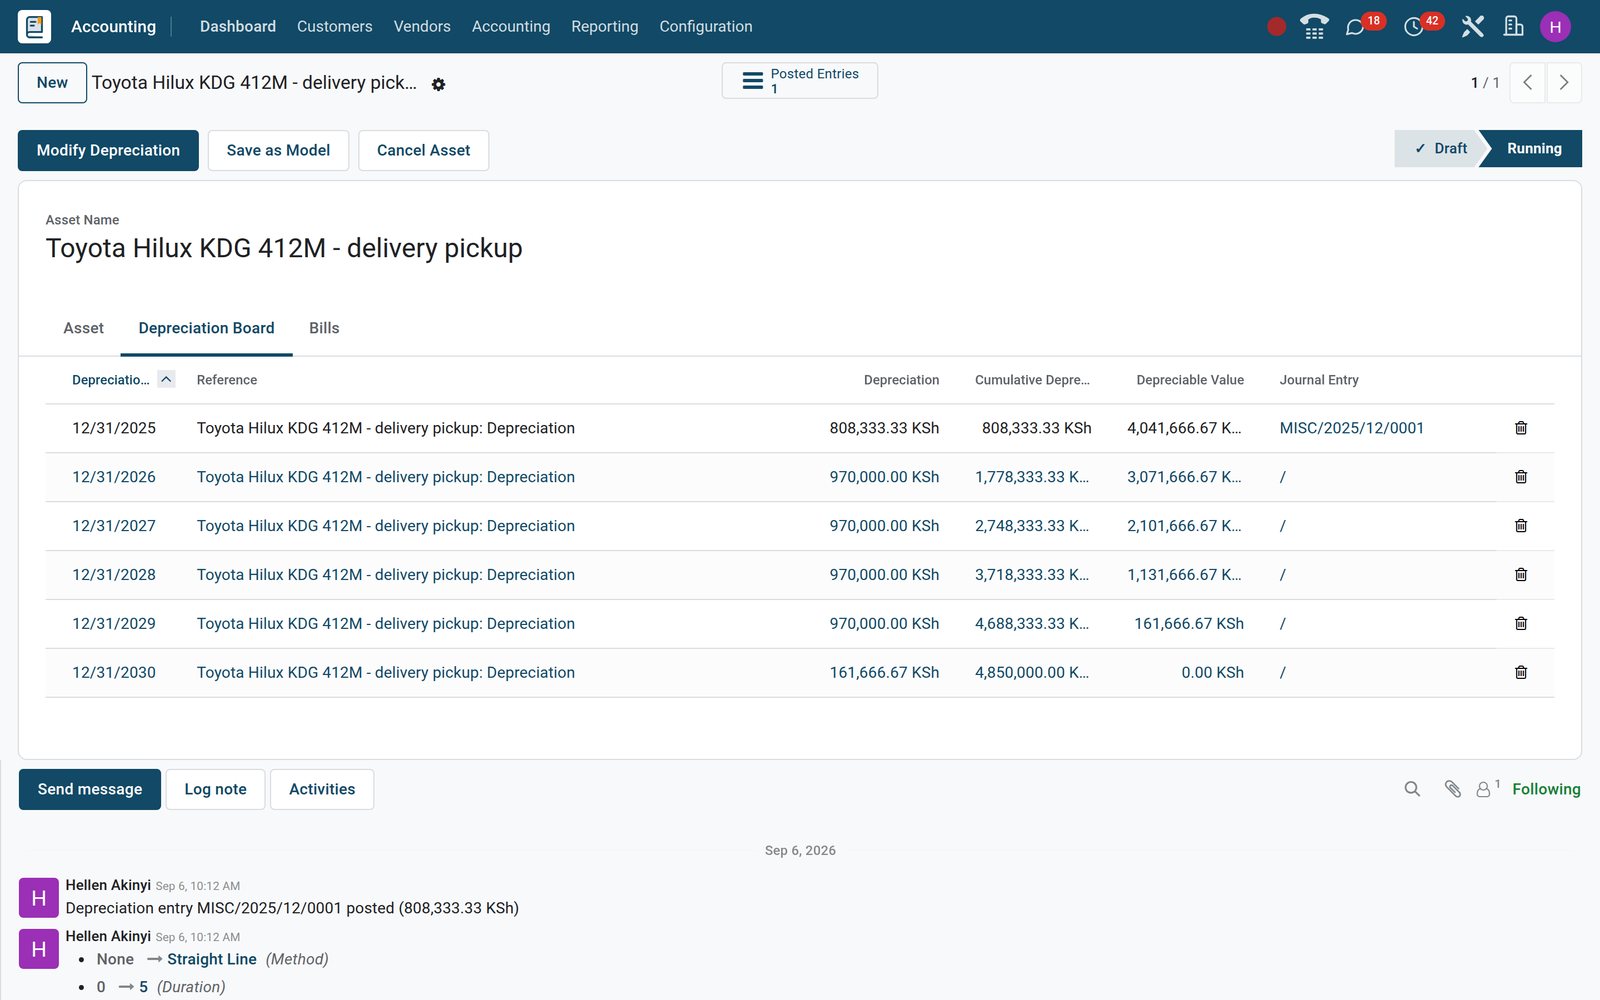Viewport: 1600px width, 1000px height.
Task: Open the Configuration menu
Action: pos(706,26)
